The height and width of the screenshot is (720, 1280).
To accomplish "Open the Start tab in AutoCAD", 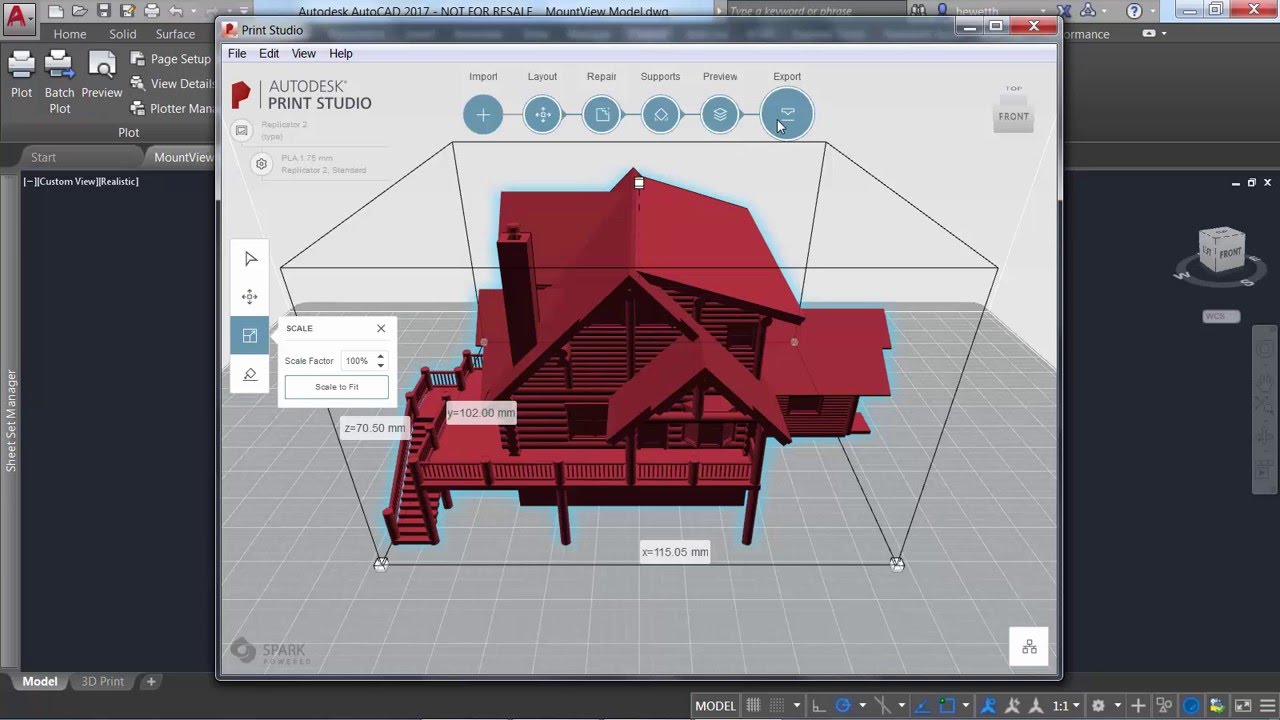I will (x=43, y=157).
